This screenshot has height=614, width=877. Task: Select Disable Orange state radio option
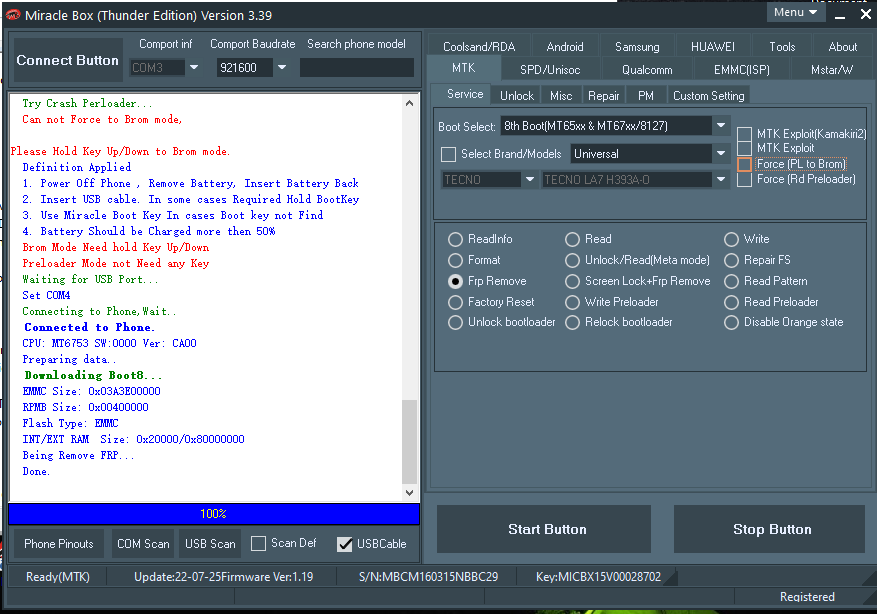[731, 323]
